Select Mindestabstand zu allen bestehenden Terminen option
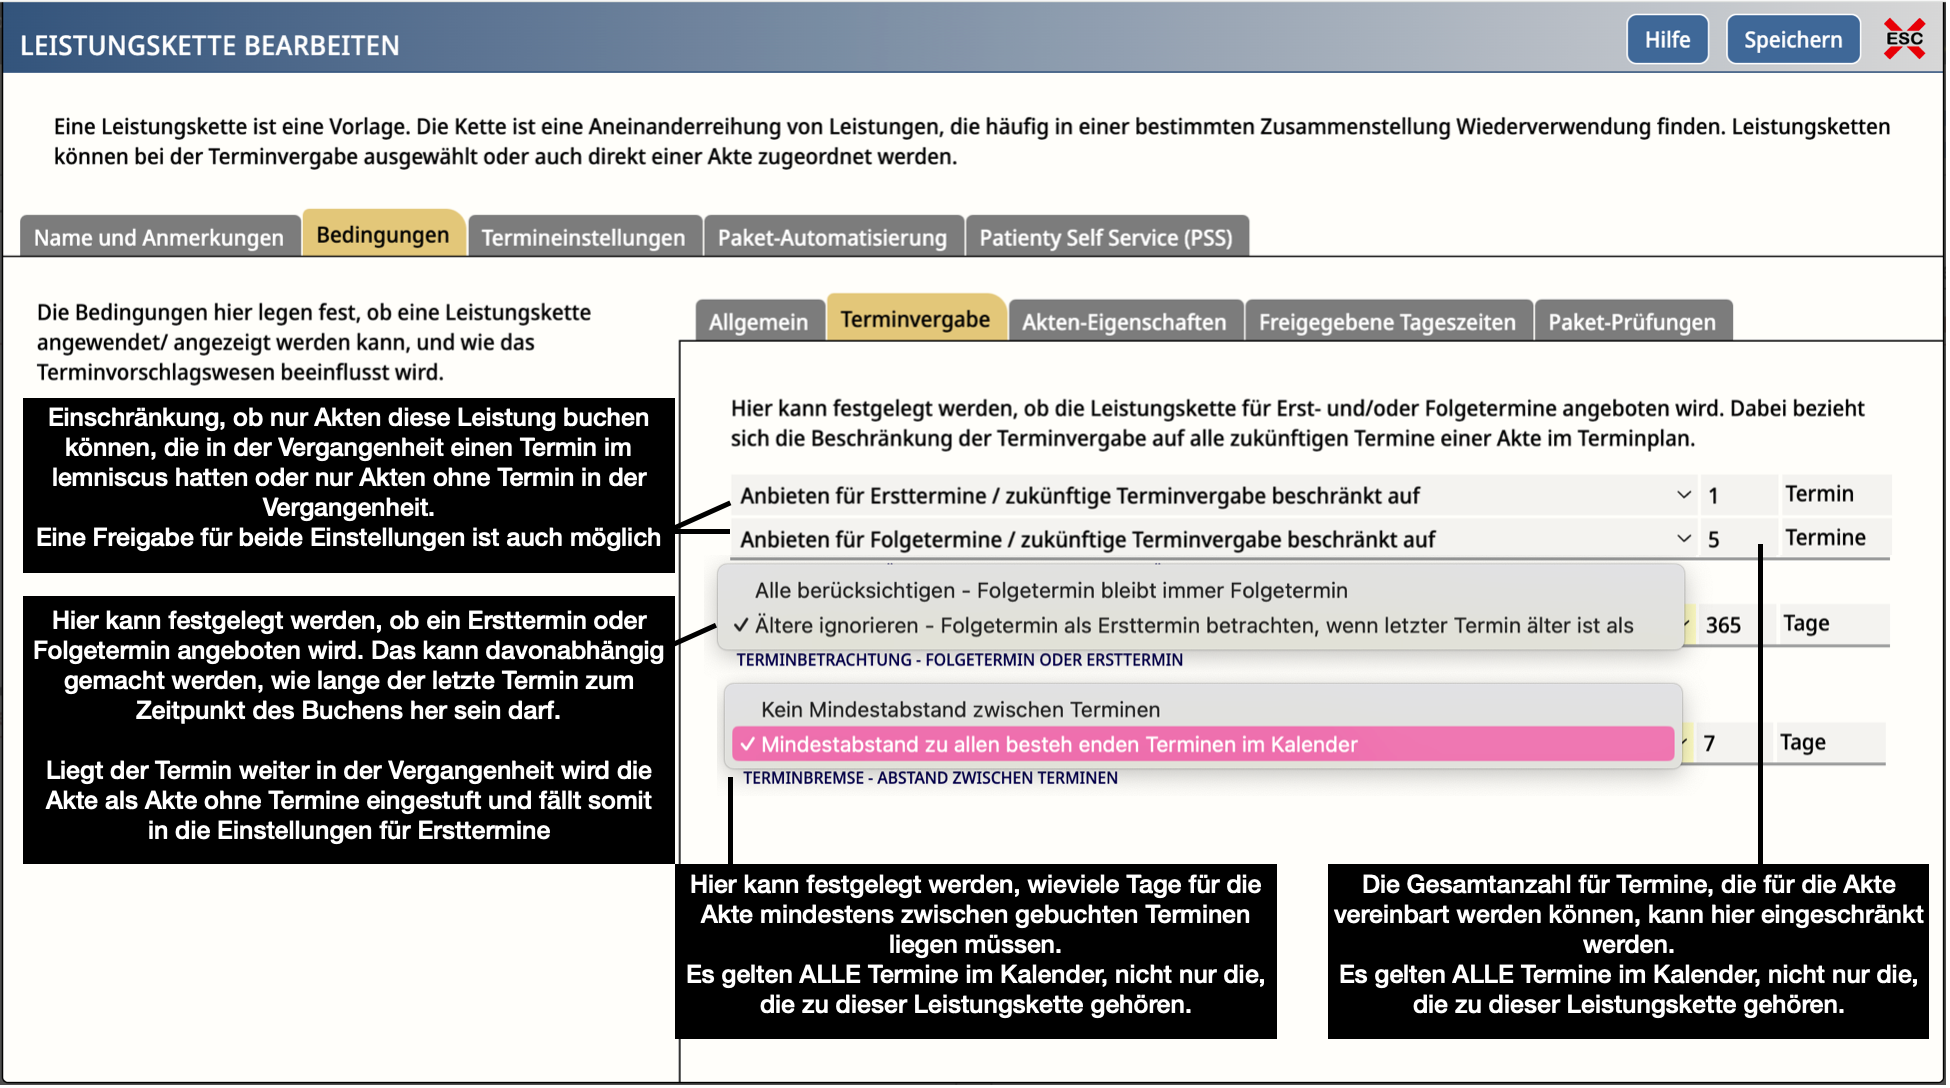The image size is (1950, 1088). (1203, 744)
